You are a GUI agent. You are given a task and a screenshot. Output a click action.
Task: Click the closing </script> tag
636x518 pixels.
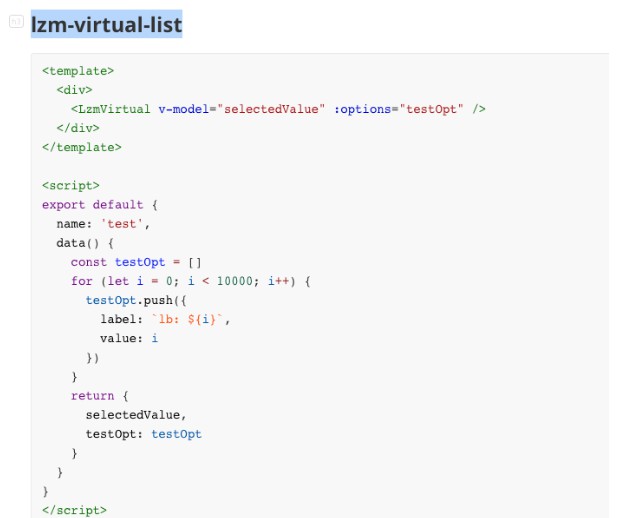point(74,510)
